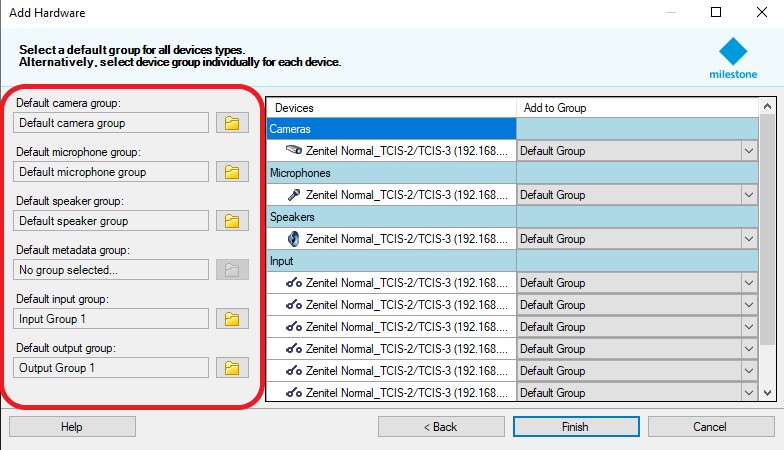Image resolution: width=784 pixels, height=450 pixels.
Task: Click the camera icon under Cameras
Action: coord(294,150)
